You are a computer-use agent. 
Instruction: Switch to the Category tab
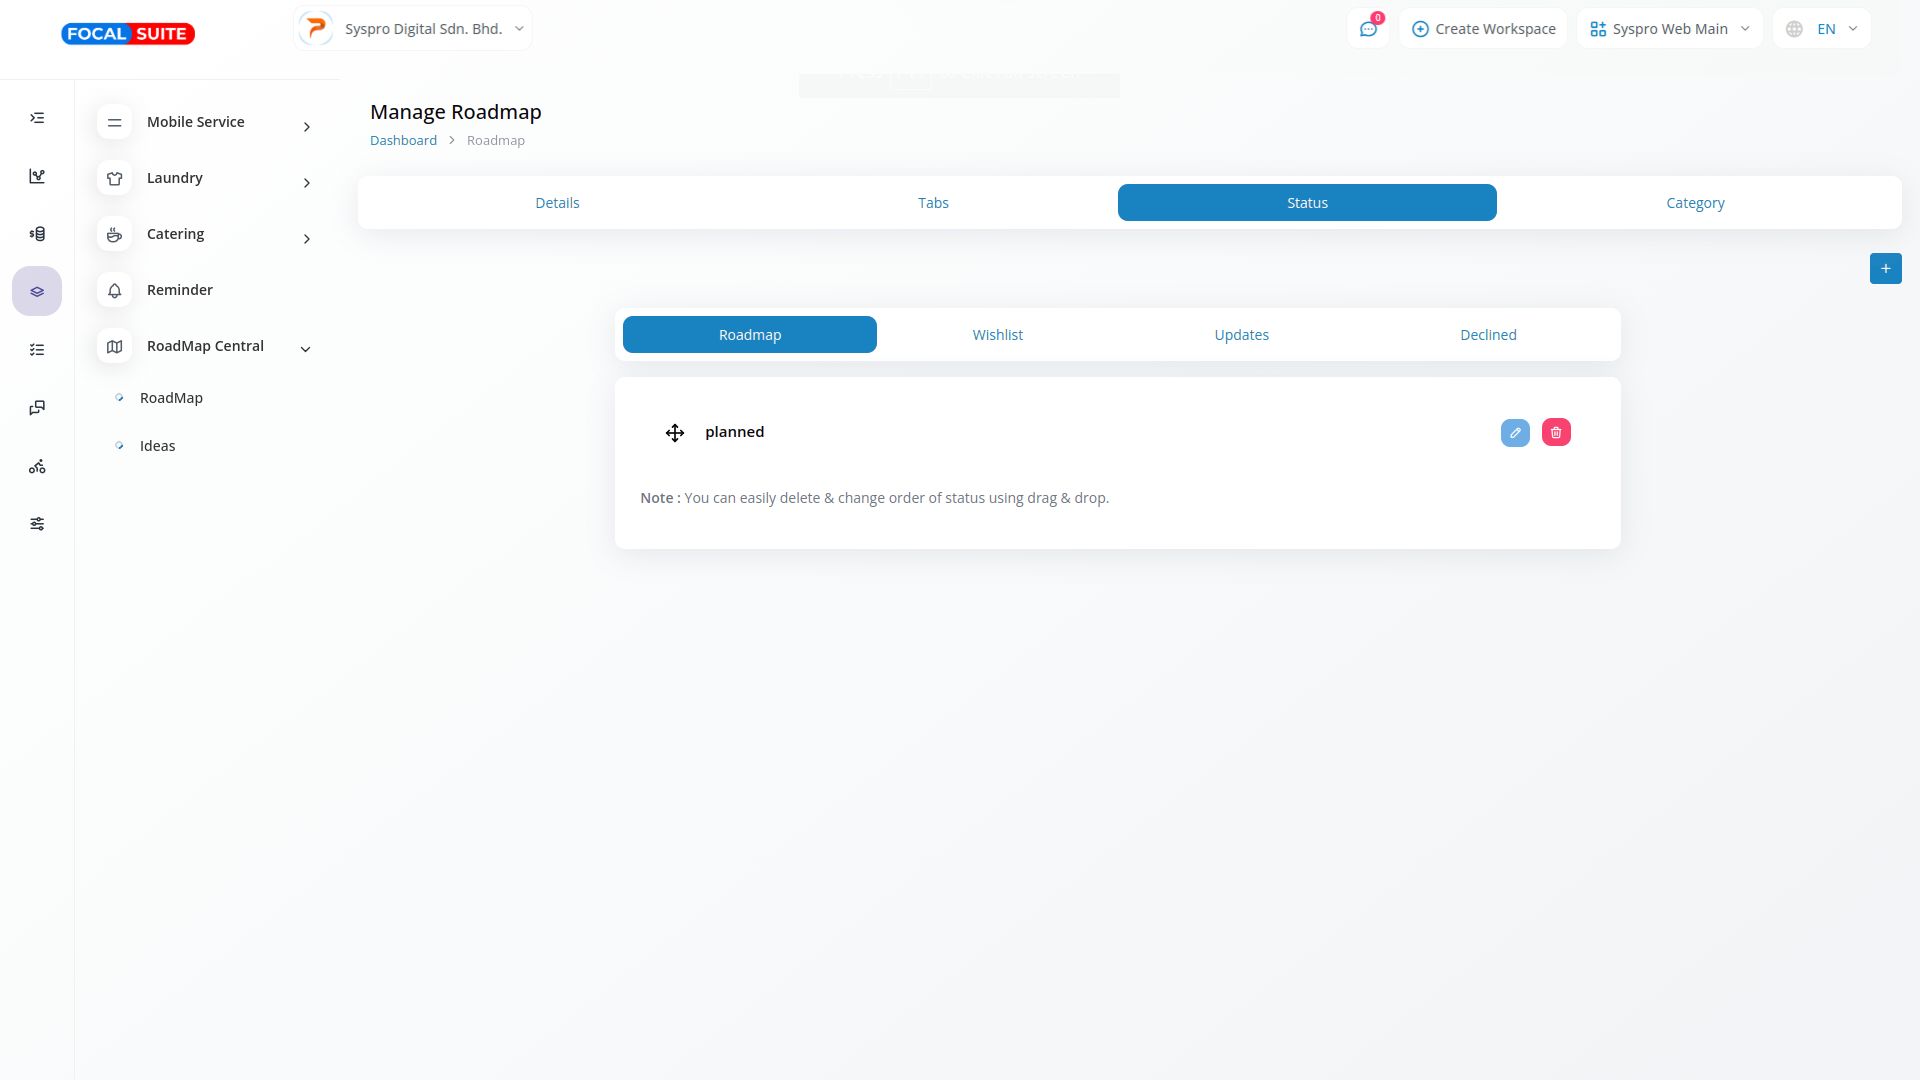1694,203
